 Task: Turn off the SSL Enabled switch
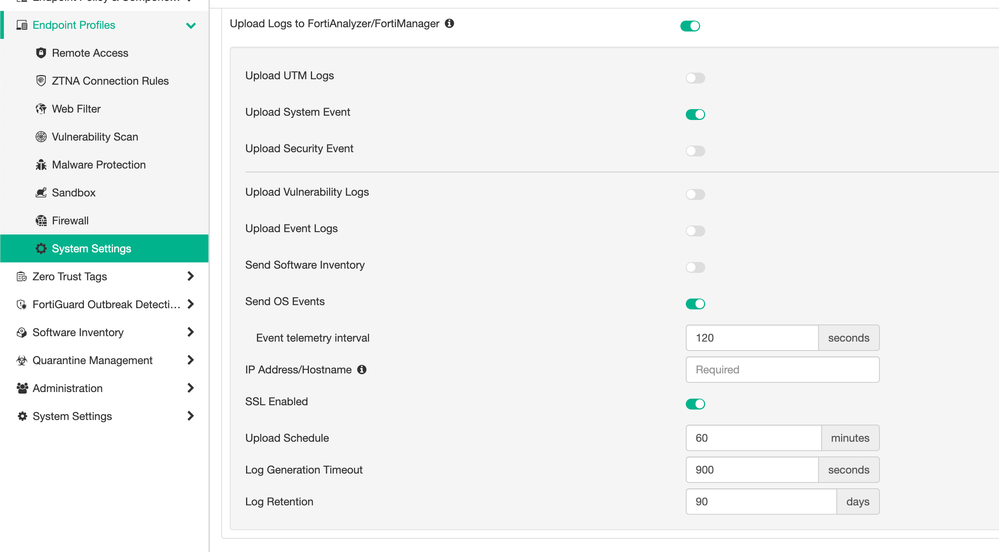click(695, 404)
